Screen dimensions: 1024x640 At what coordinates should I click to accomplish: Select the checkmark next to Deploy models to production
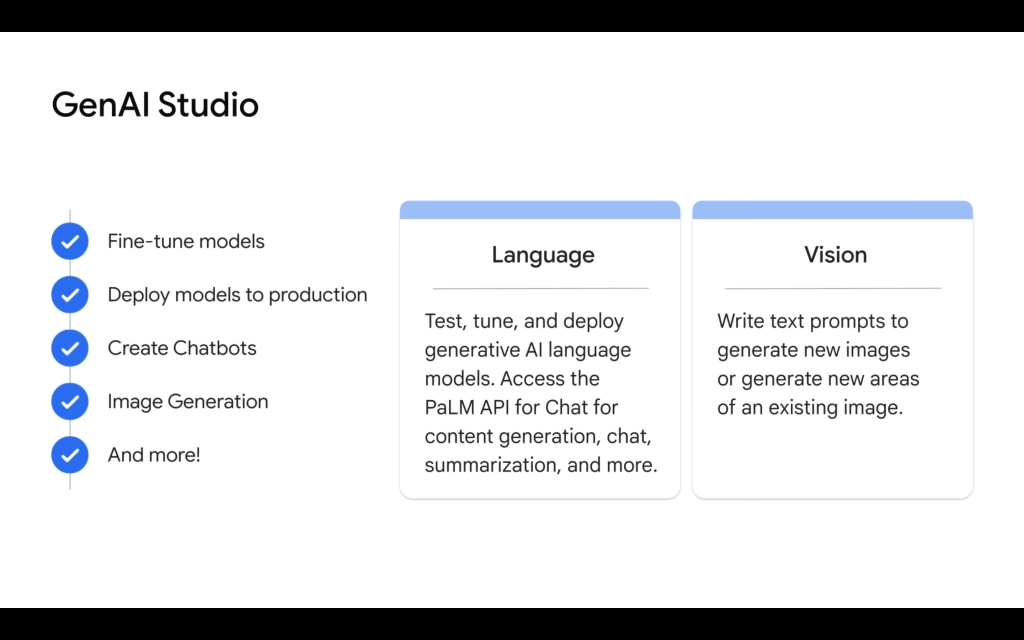pyautogui.click(x=70, y=295)
